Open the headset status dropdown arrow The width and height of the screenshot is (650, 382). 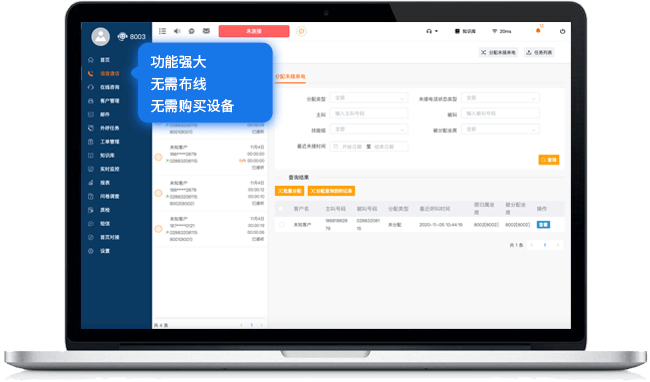coord(436,31)
